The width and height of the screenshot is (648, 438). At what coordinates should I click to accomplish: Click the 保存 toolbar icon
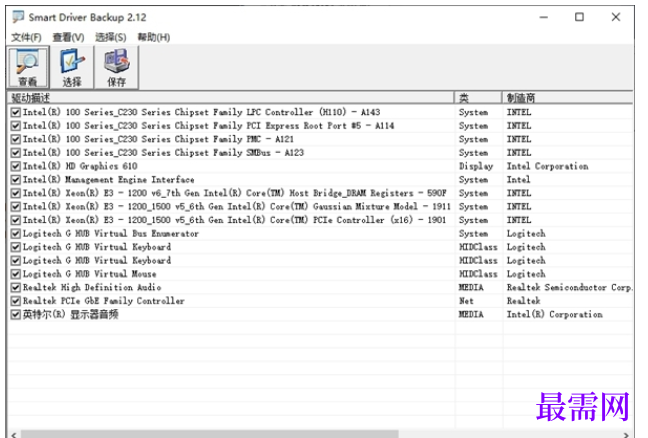coord(116,67)
